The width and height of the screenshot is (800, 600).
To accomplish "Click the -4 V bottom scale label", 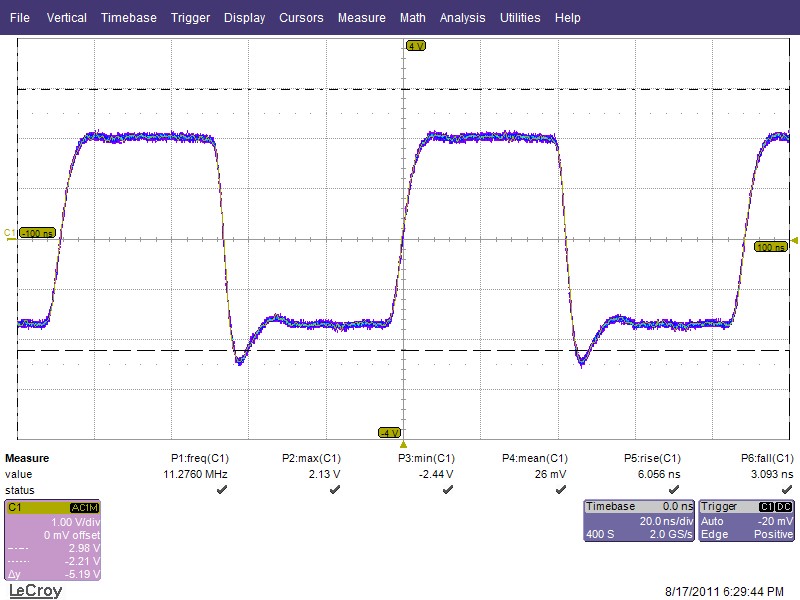I will [x=389, y=433].
